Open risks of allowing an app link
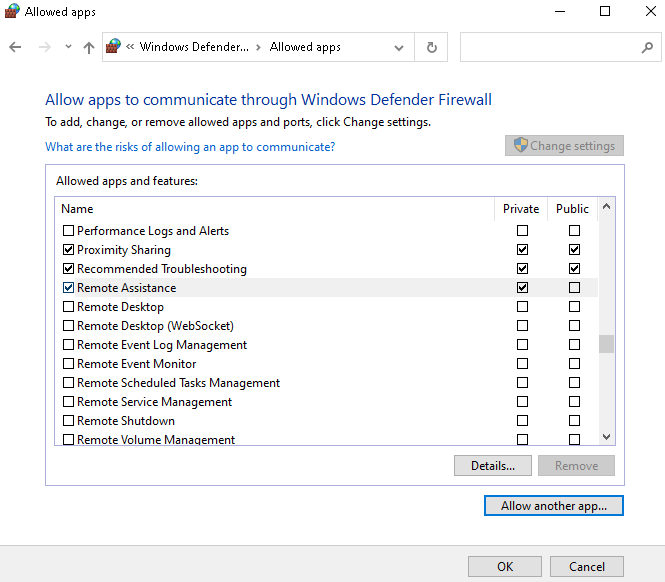Viewport: 665px width, 582px height. click(x=190, y=147)
